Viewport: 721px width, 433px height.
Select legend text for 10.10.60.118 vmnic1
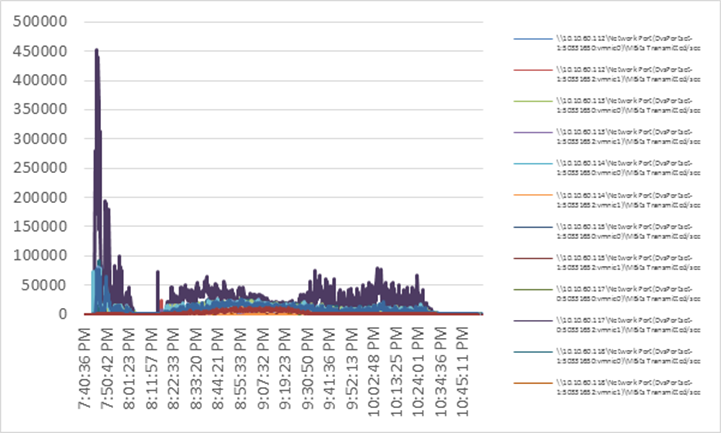coord(628,388)
